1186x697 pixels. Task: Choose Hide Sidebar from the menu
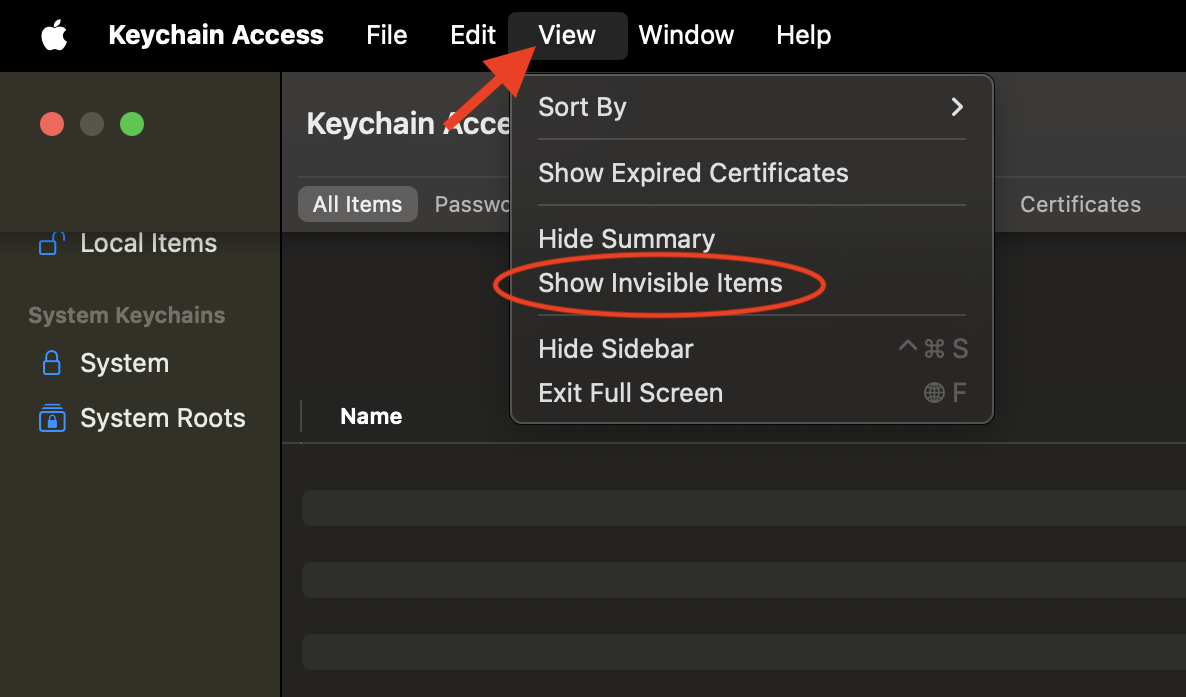click(x=616, y=349)
